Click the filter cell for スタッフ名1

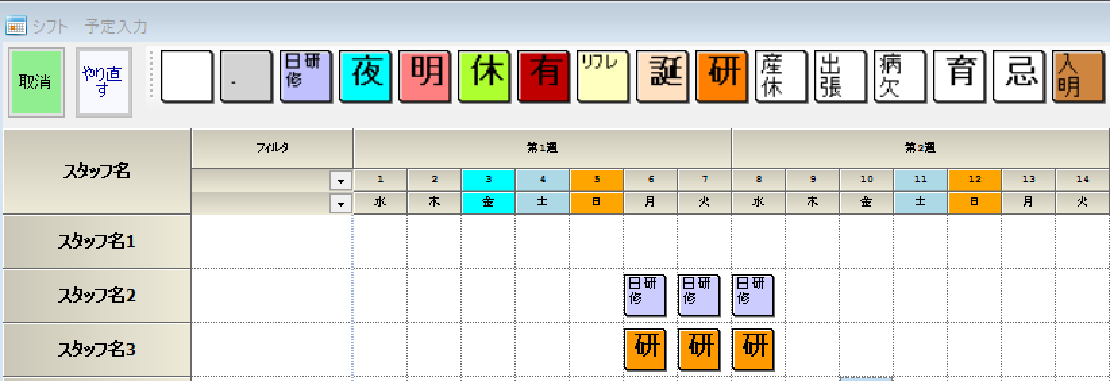tap(273, 241)
